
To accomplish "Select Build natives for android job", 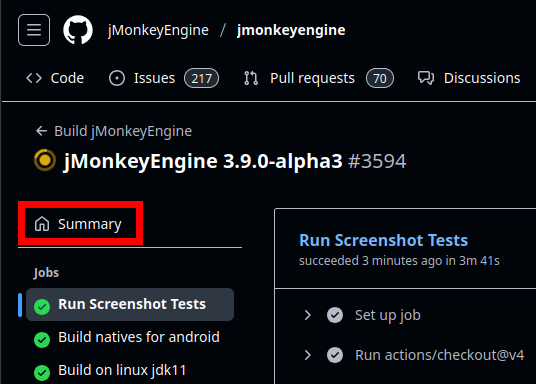I will point(130,337).
